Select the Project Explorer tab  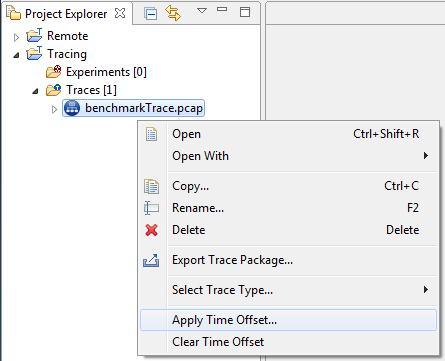(x=66, y=14)
